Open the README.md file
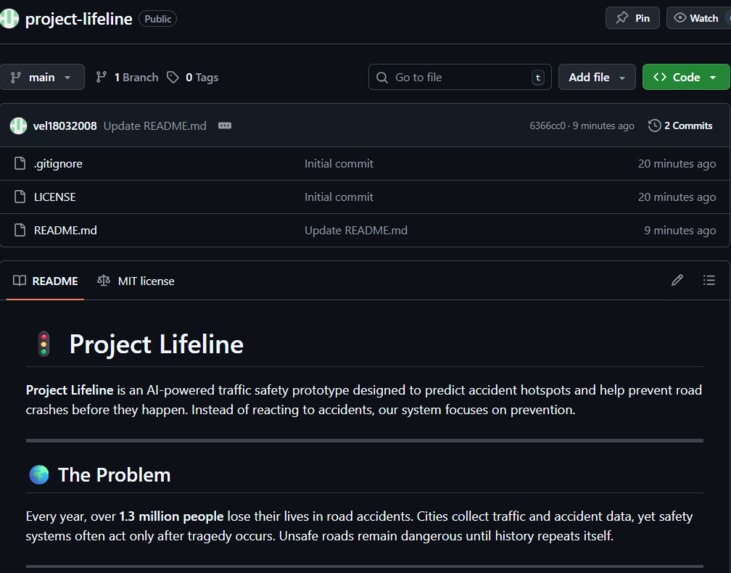 coord(65,230)
